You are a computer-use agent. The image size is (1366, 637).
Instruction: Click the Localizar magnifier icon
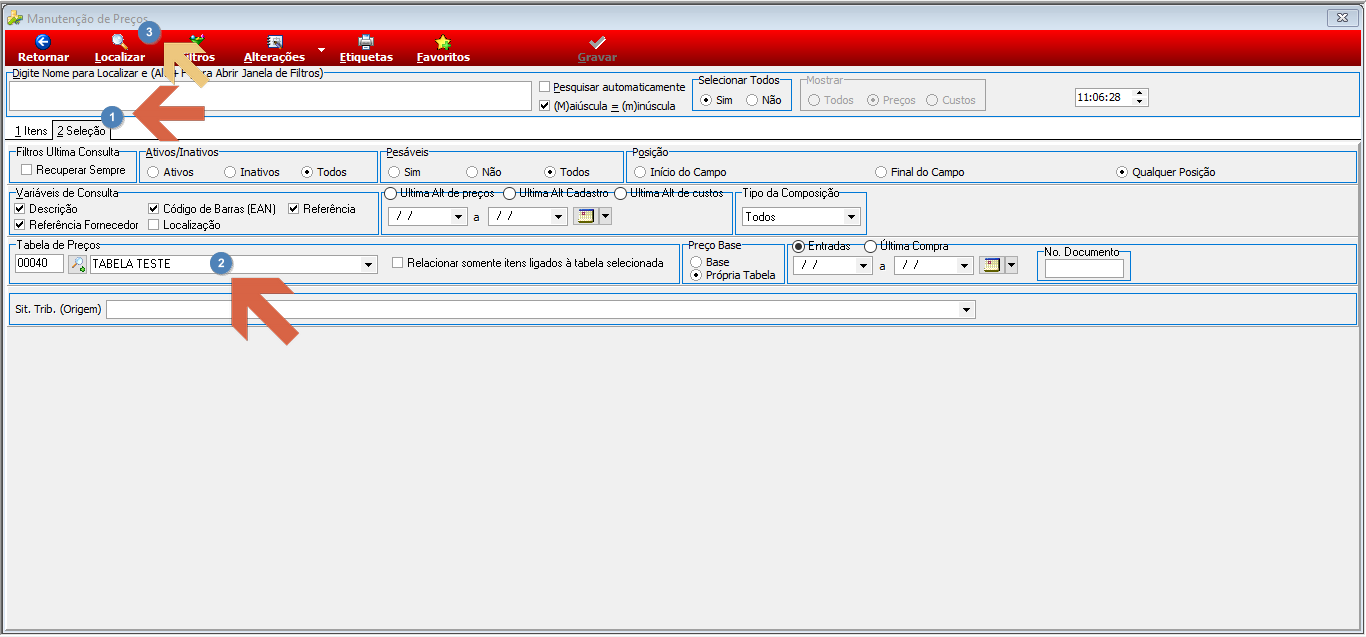point(119,42)
